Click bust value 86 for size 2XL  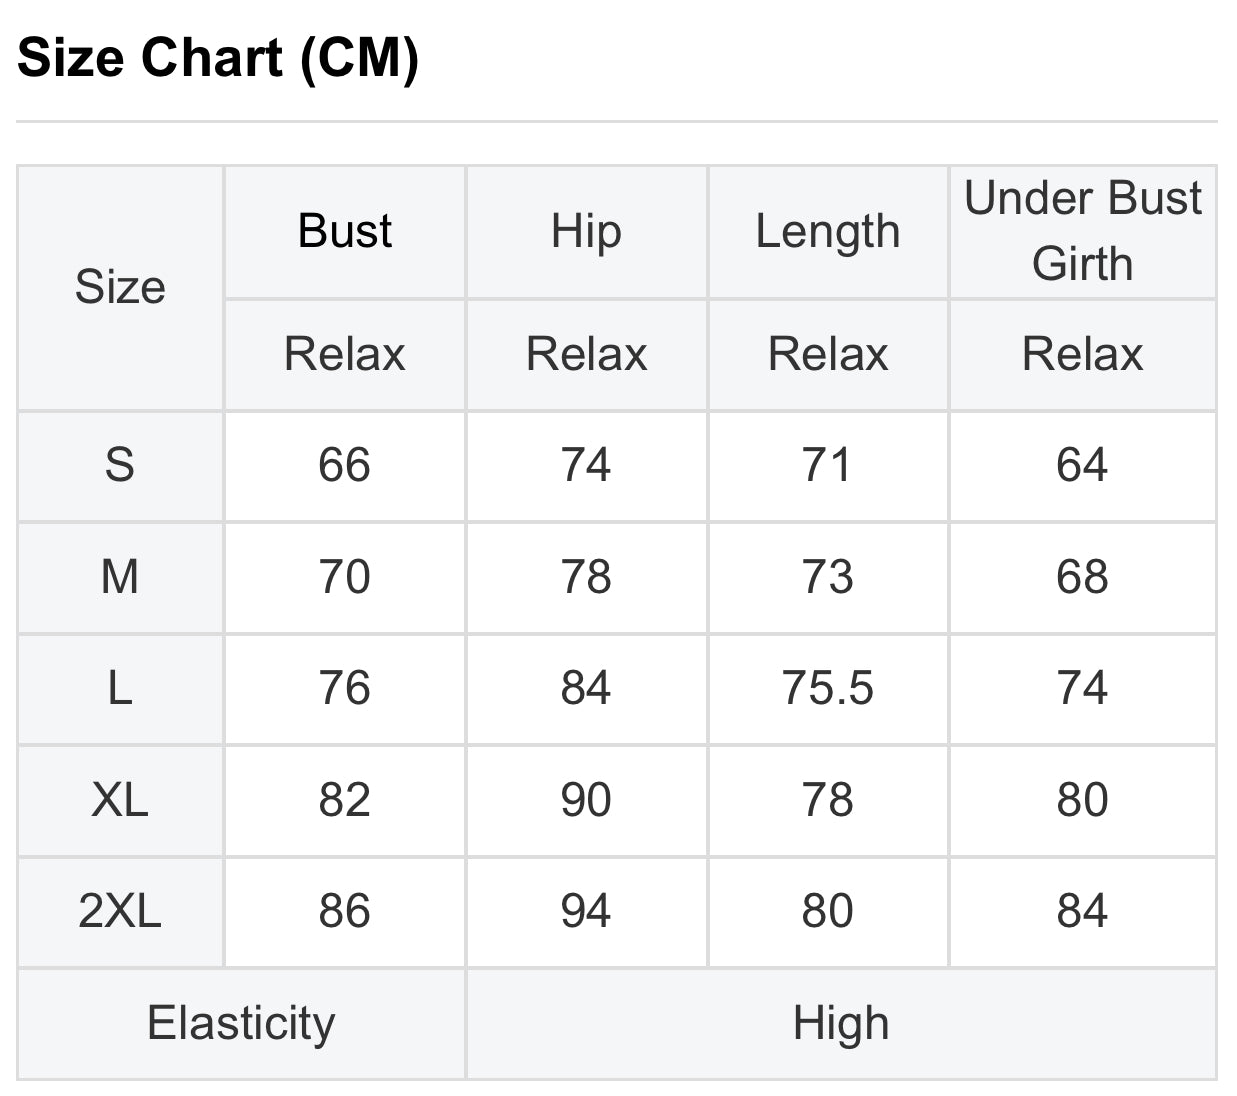tap(345, 911)
